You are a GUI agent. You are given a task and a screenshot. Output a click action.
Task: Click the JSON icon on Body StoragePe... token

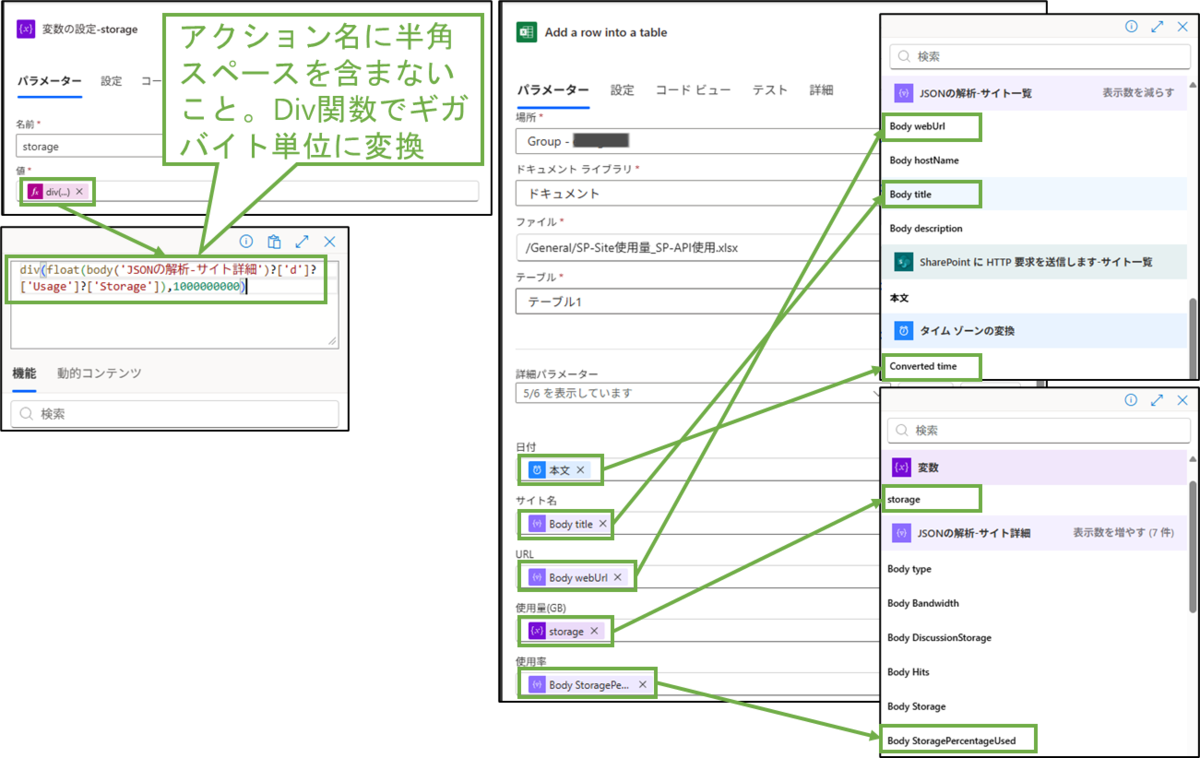[536, 685]
